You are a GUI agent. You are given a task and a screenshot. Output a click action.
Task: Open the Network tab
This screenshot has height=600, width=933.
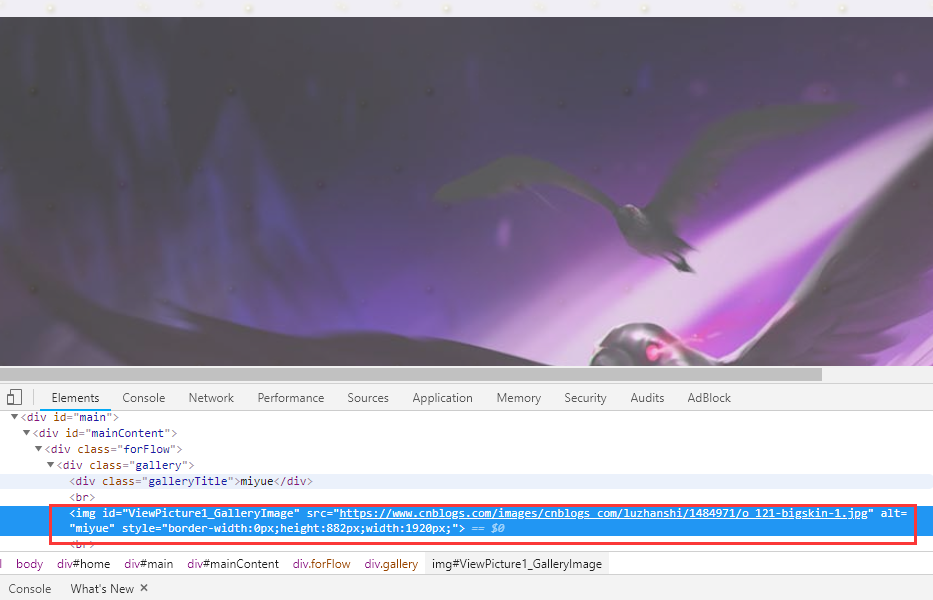[x=211, y=398]
